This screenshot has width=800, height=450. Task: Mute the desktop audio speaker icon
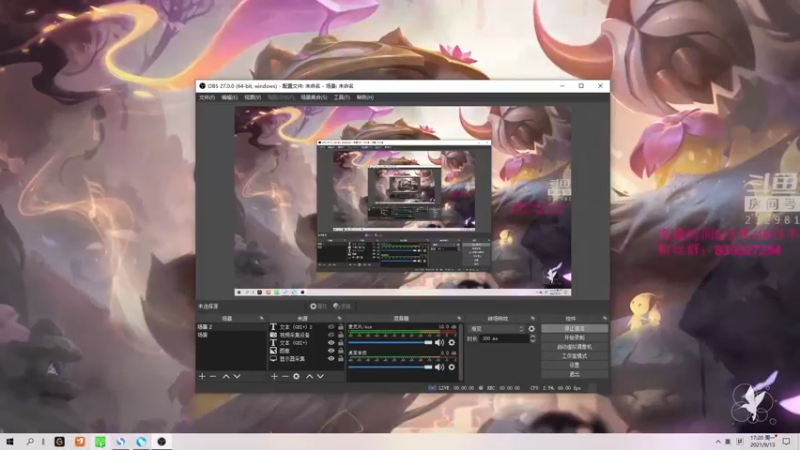pyautogui.click(x=439, y=367)
